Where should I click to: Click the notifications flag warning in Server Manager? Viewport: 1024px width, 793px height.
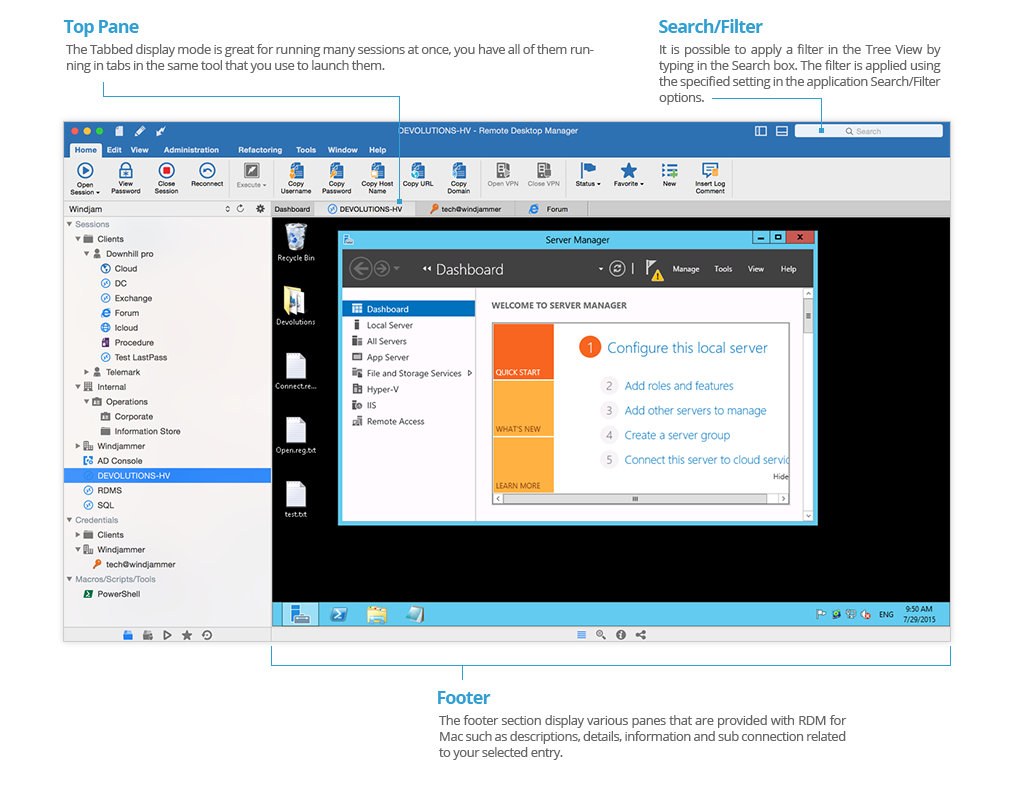654,269
